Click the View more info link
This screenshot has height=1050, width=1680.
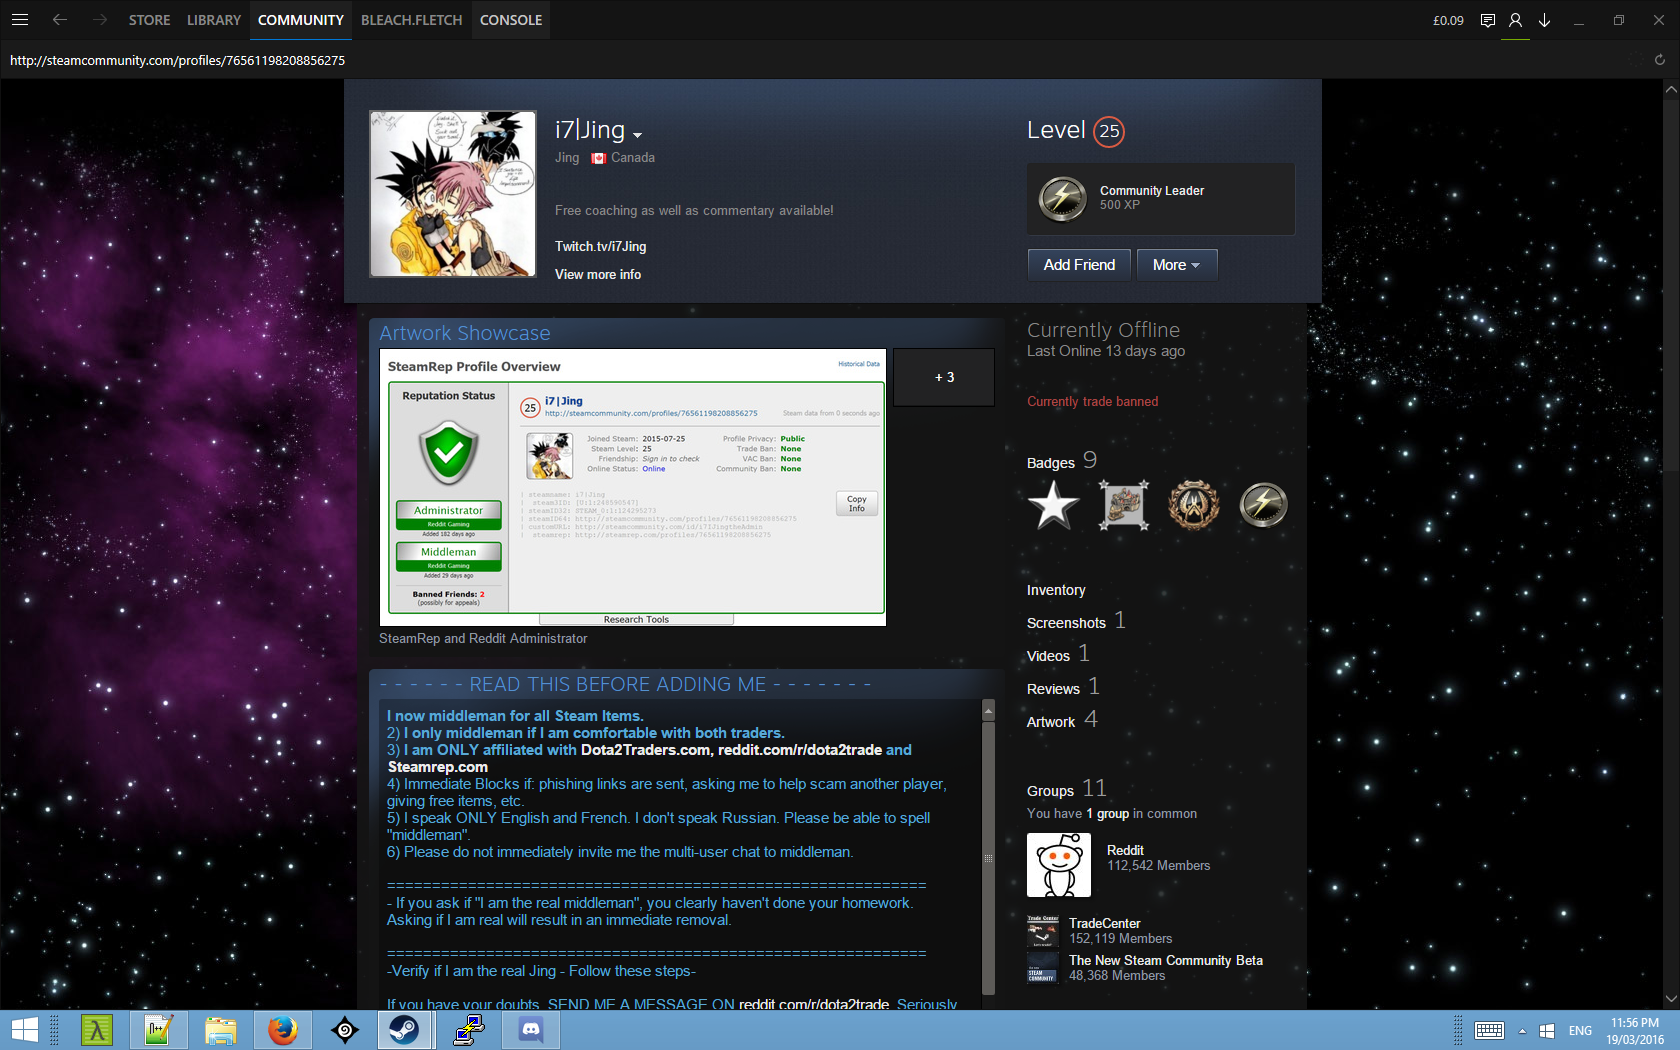click(598, 275)
